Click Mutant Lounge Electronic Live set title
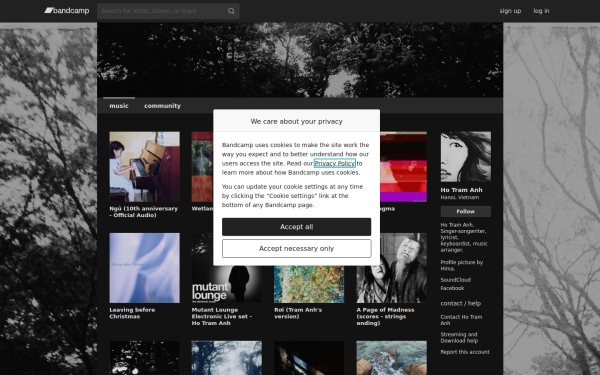Viewport: 600px width, 375px height. pyautogui.click(x=222, y=316)
